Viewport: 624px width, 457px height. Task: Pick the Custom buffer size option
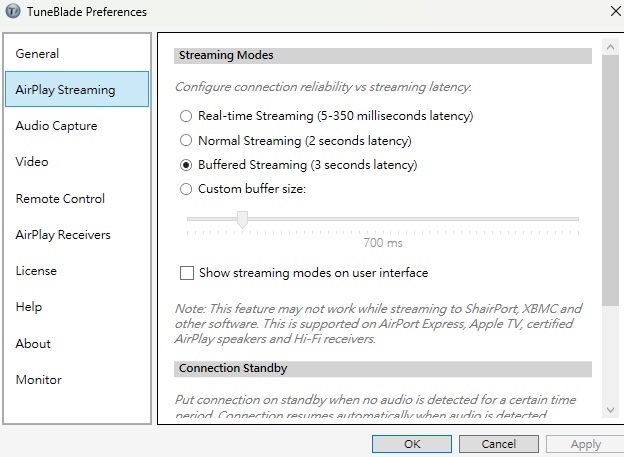186,189
